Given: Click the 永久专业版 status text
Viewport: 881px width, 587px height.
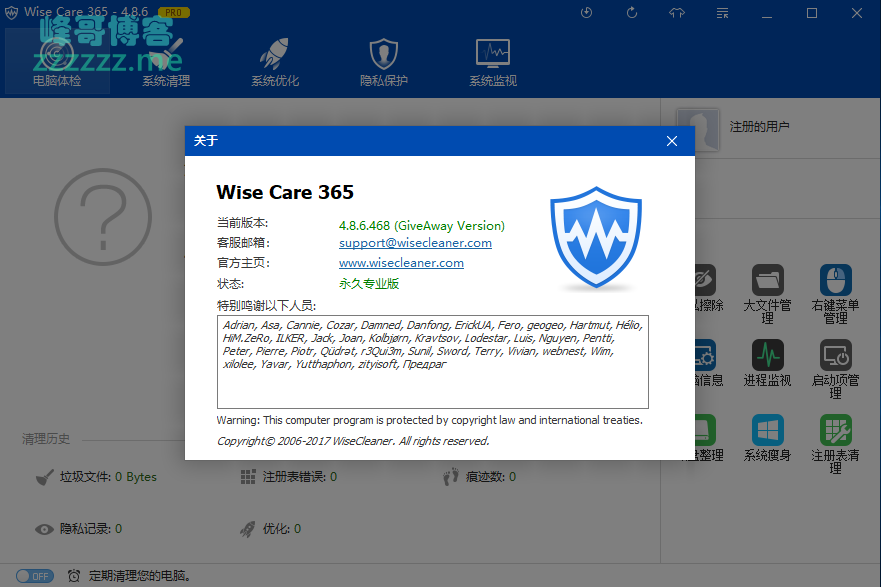Looking at the screenshot, I should (369, 284).
